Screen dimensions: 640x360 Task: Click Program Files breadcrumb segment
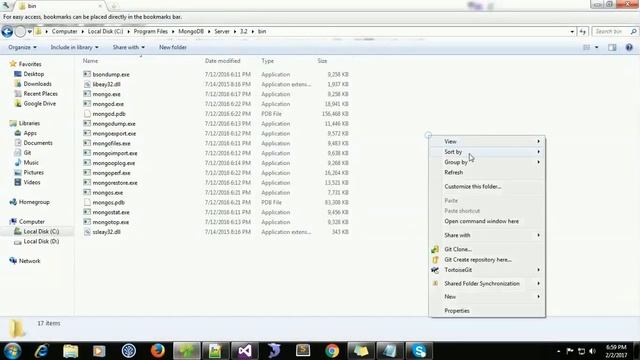tap(151, 31)
